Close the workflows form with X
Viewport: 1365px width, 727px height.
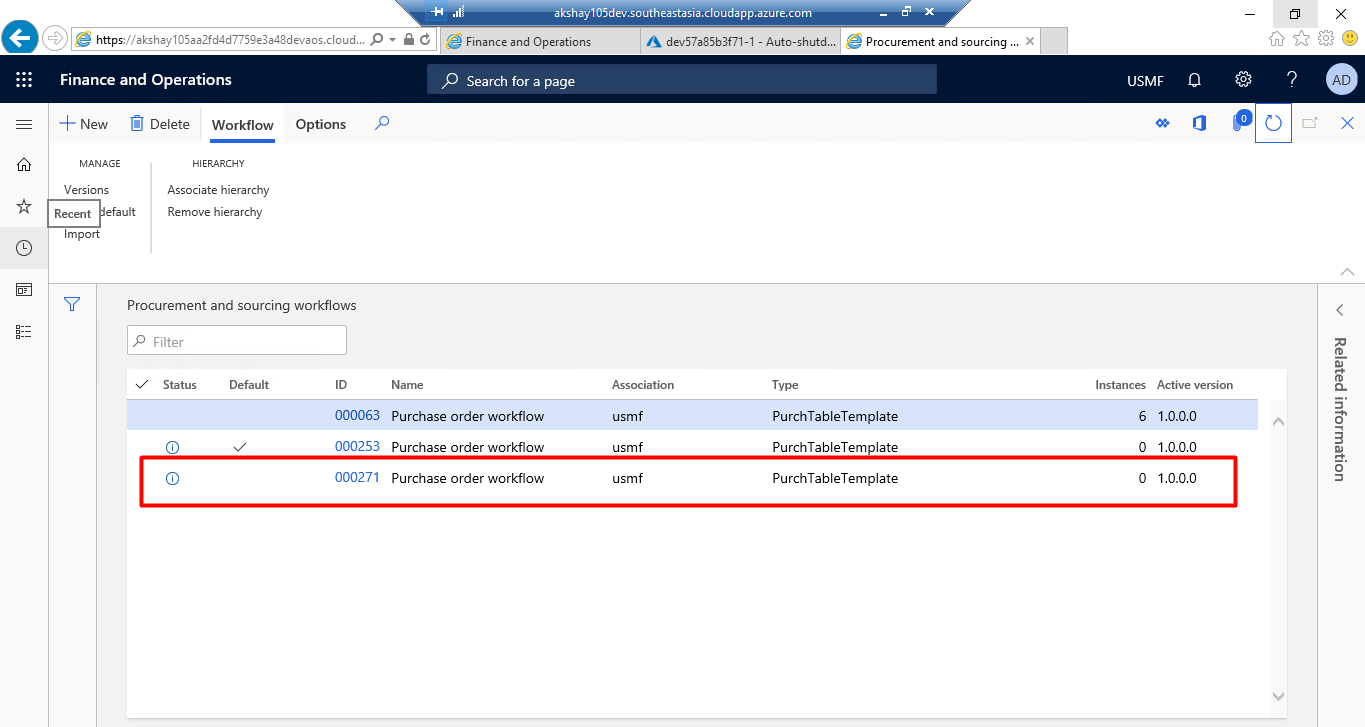tap(1347, 123)
